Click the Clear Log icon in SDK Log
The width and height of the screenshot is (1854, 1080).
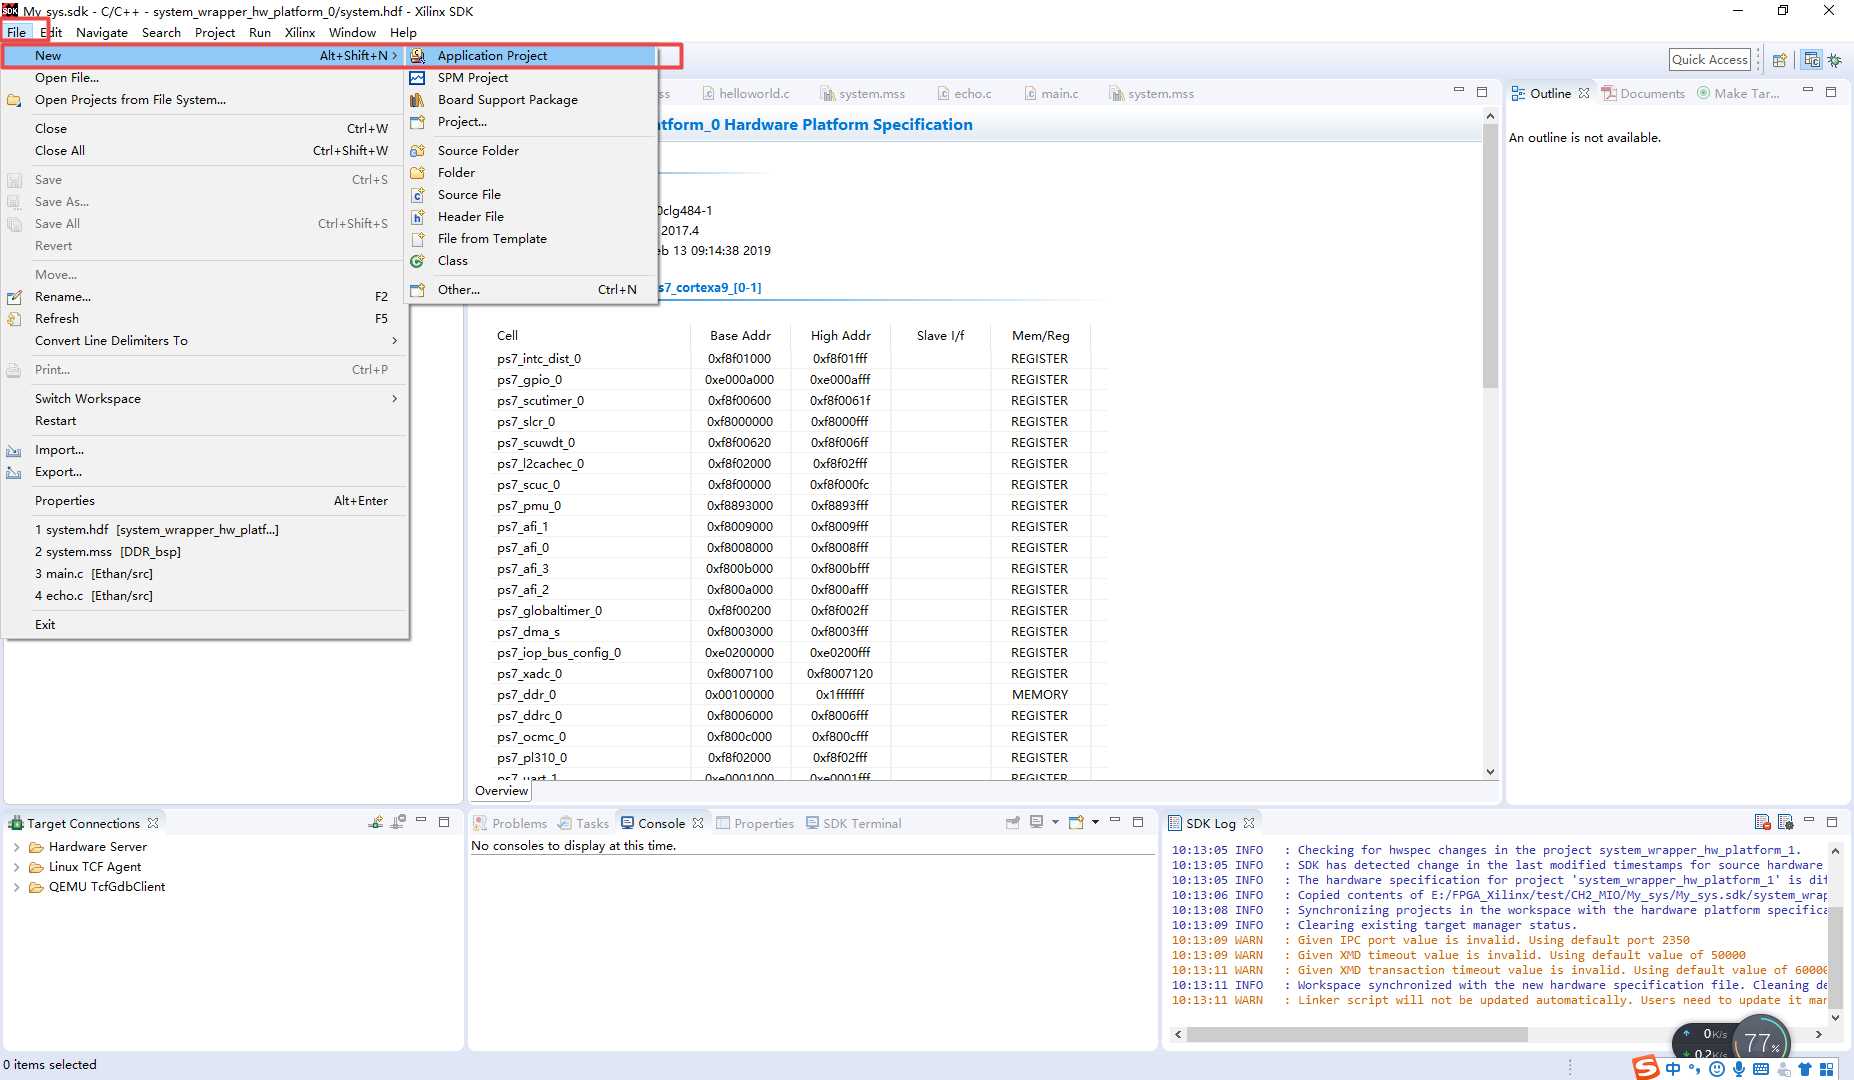(1762, 822)
